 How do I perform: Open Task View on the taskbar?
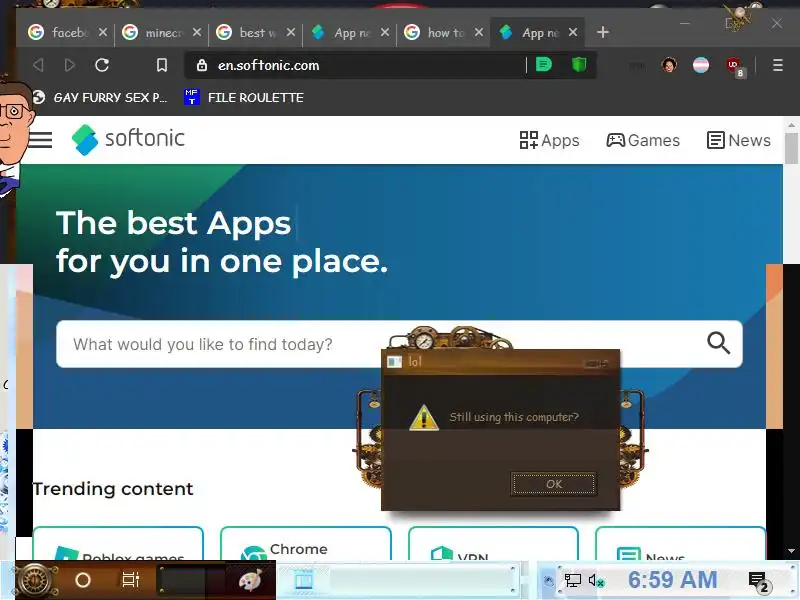(131, 580)
